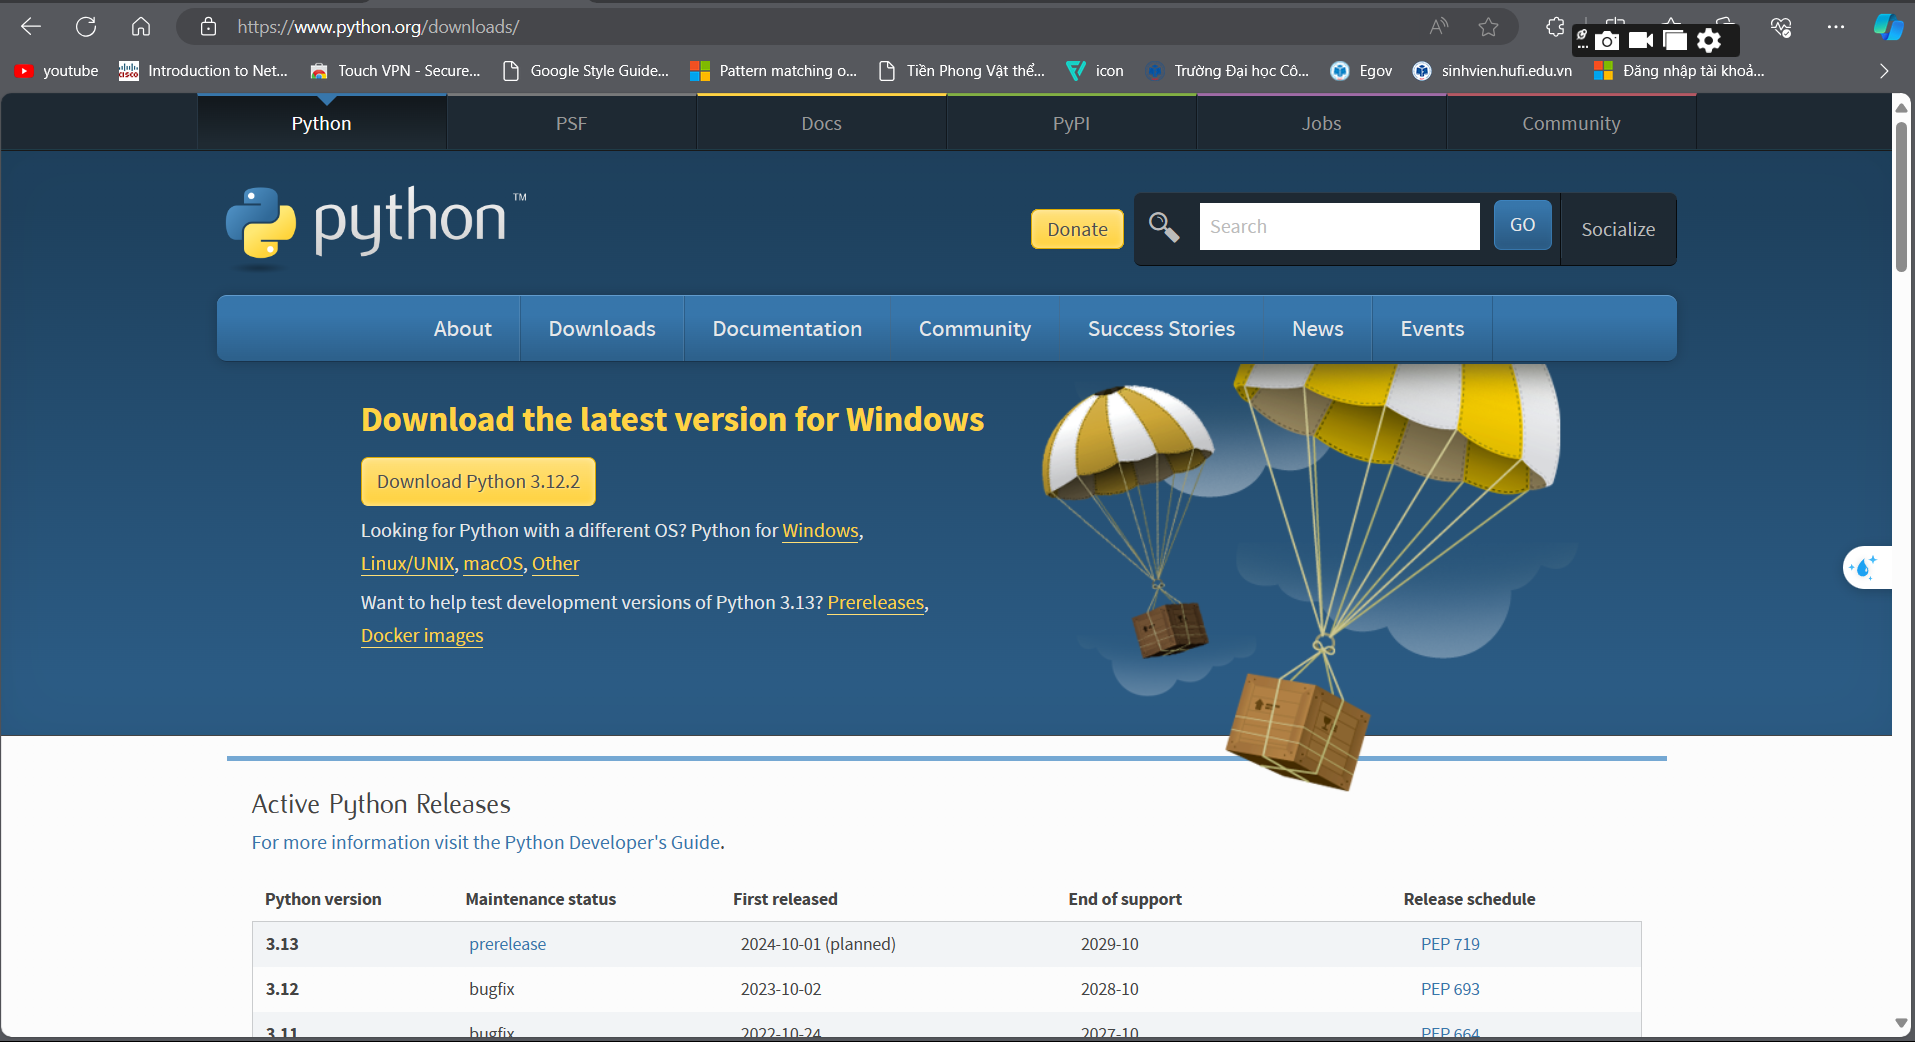
Task: Open the Socialize dropdown
Action: pyautogui.click(x=1618, y=229)
